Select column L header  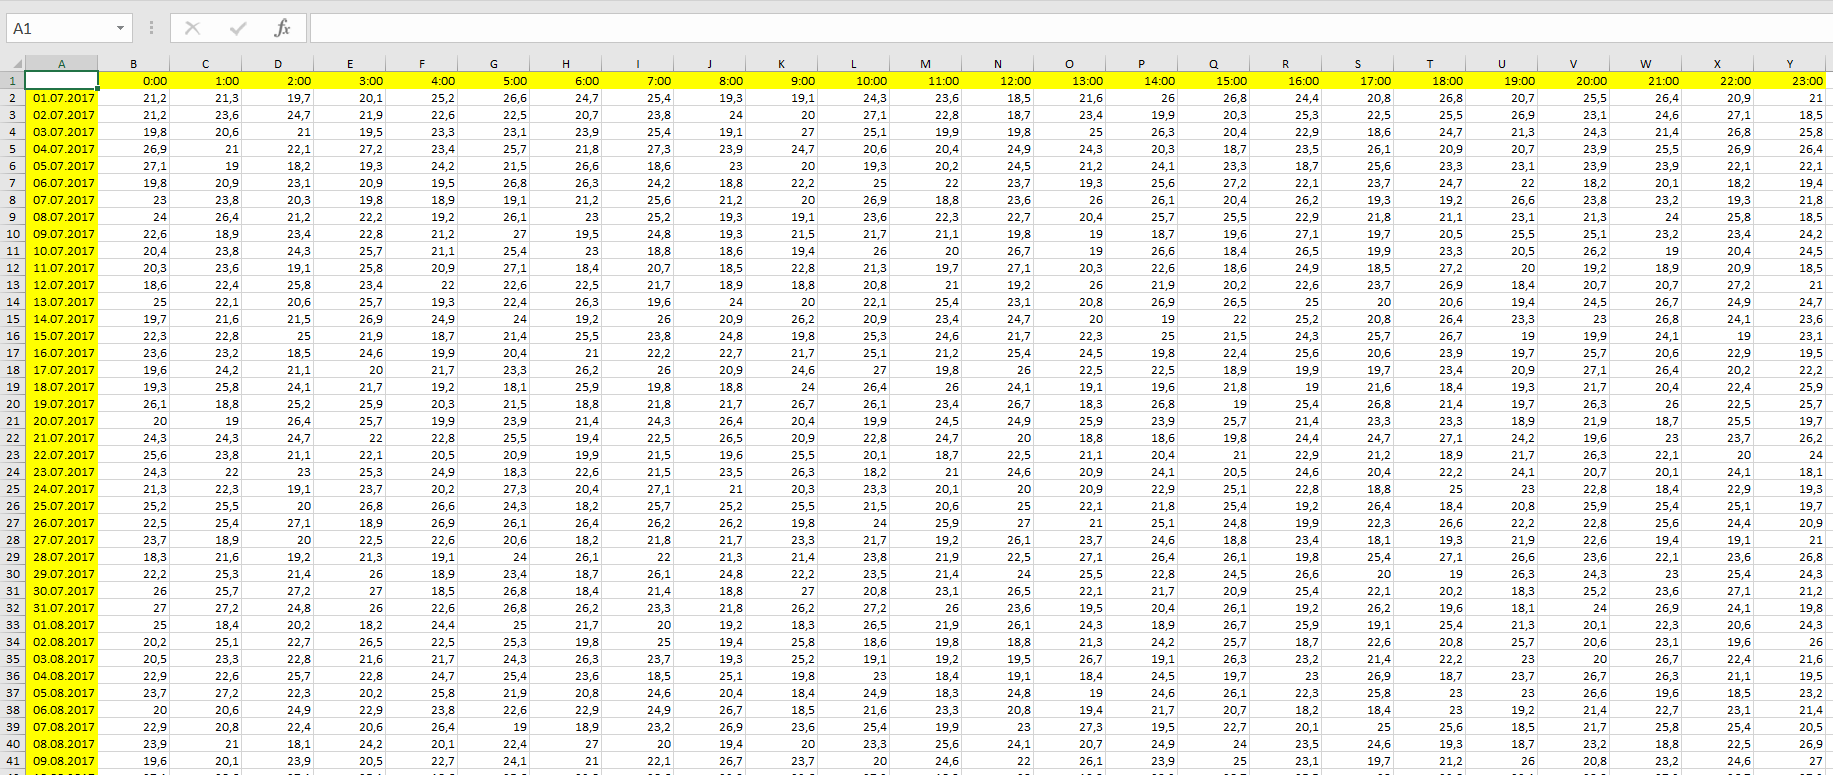pos(854,63)
